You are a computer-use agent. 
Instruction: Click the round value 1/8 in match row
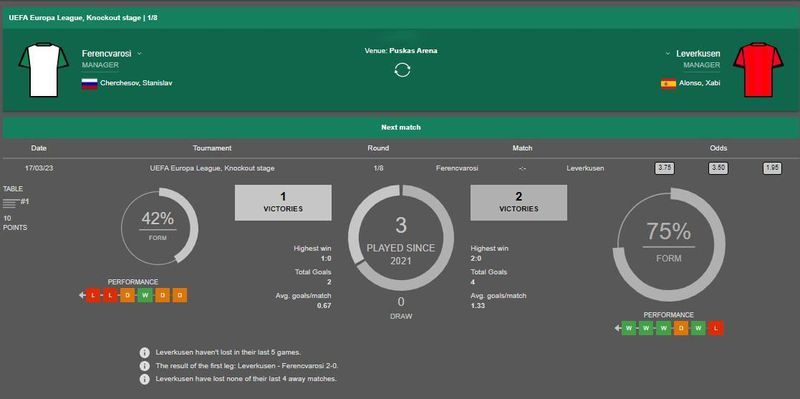[378, 168]
